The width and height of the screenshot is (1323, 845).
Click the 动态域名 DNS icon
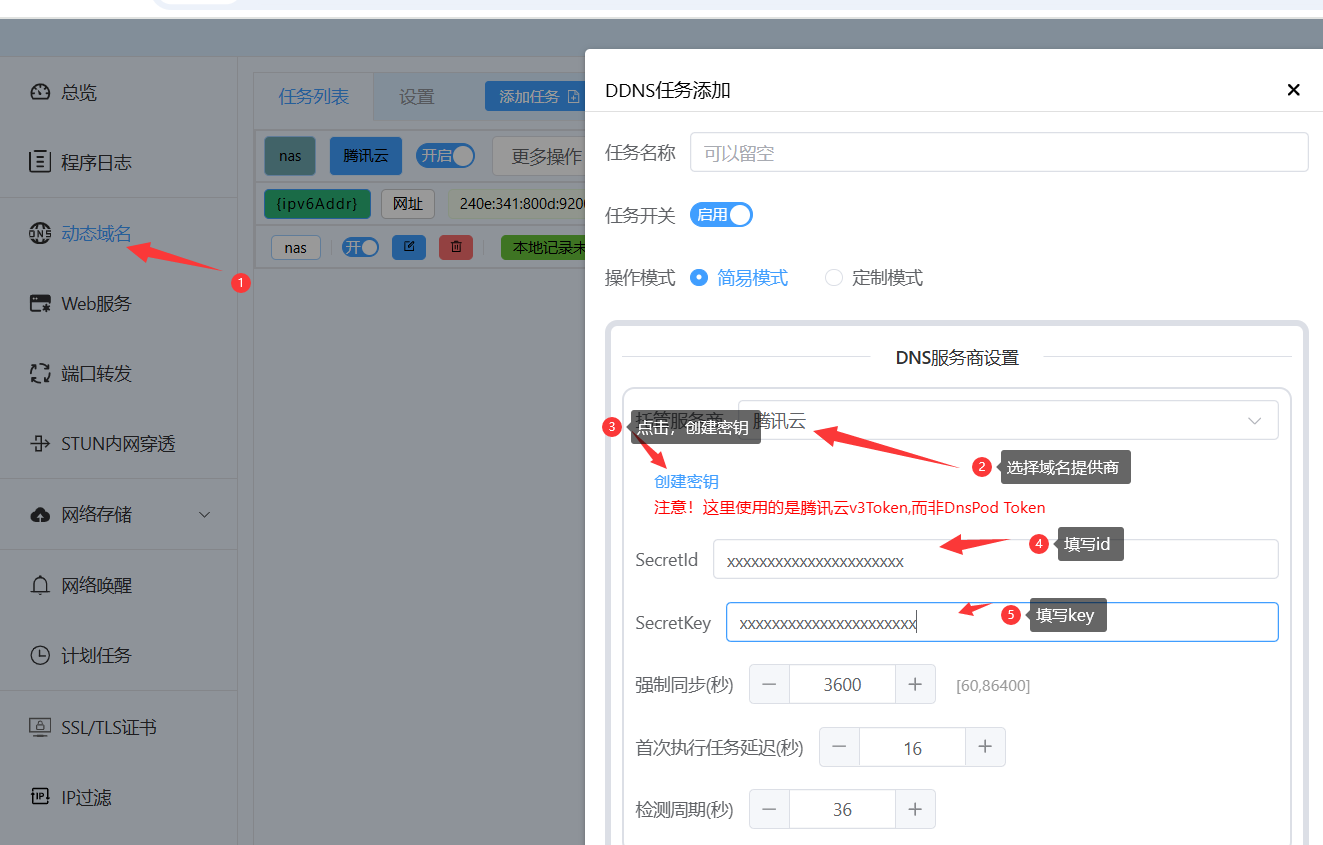click(40, 233)
